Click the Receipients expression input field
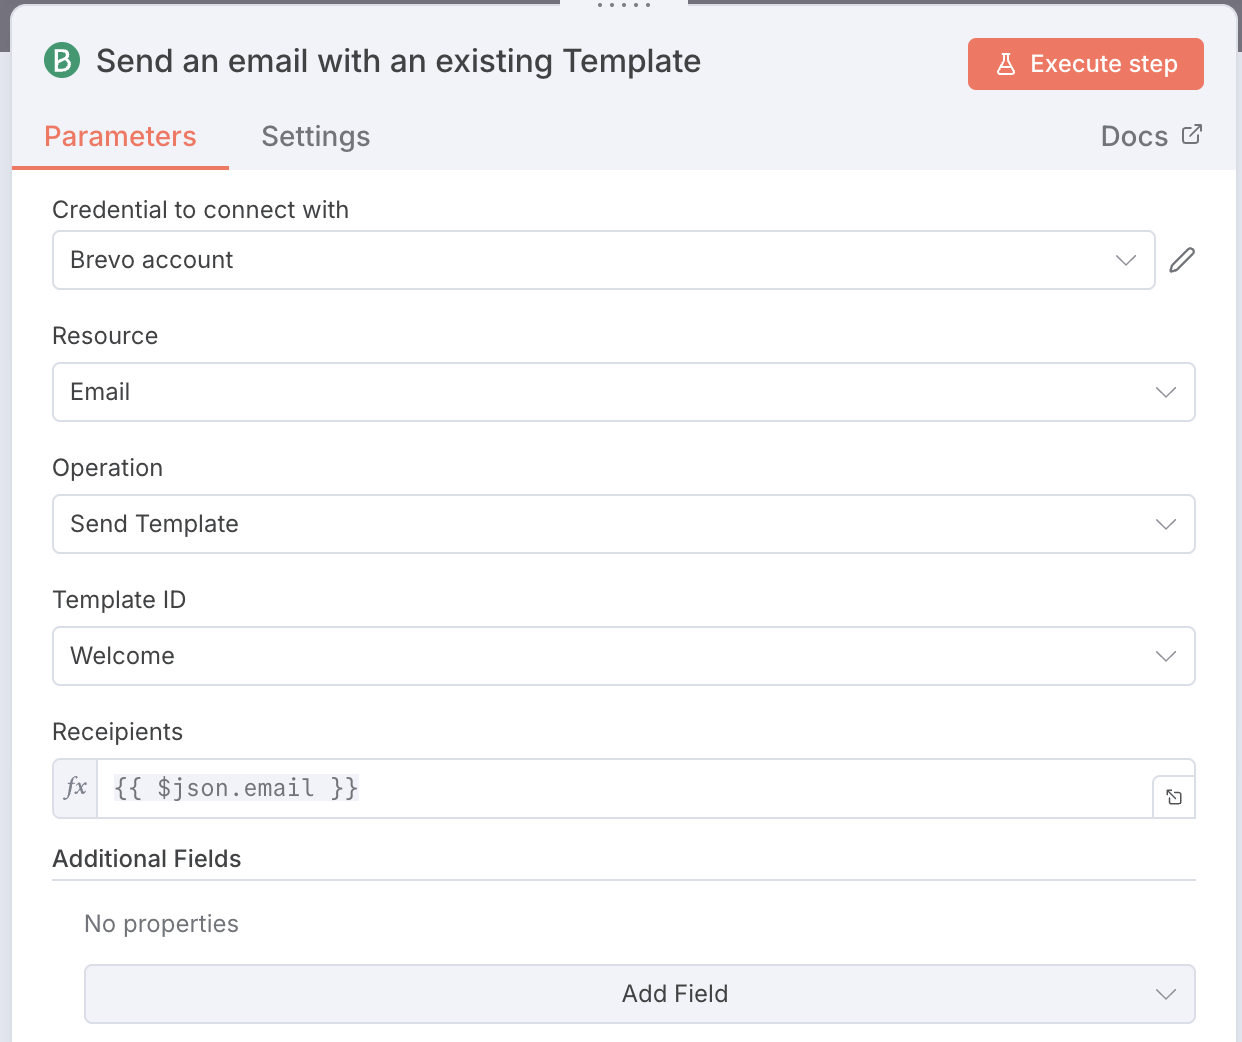The width and height of the screenshot is (1242, 1042). tap(620, 788)
